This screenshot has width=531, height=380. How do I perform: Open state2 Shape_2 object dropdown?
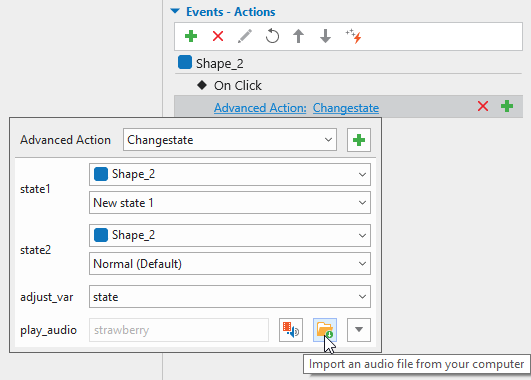pos(230,235)
